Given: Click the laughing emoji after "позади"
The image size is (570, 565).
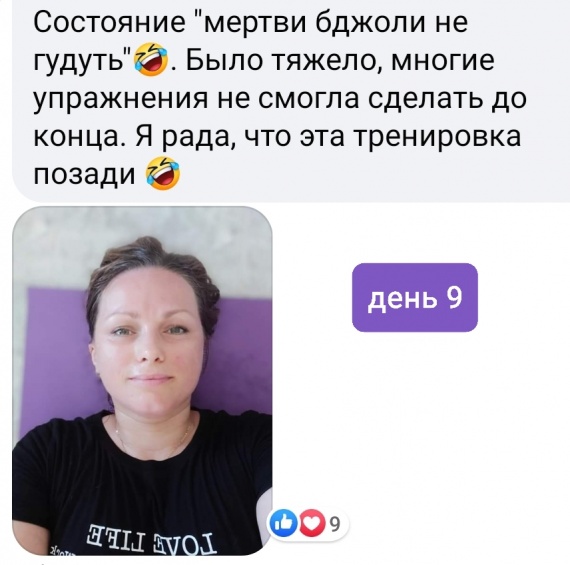Looking at the screenshot, I should click(162, 173).
